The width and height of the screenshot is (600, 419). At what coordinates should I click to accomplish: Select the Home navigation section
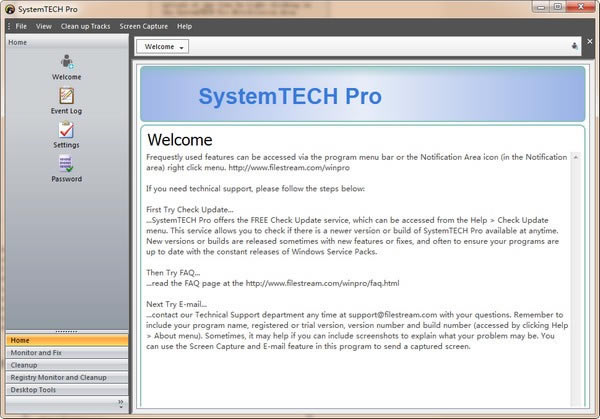(67, 340)
